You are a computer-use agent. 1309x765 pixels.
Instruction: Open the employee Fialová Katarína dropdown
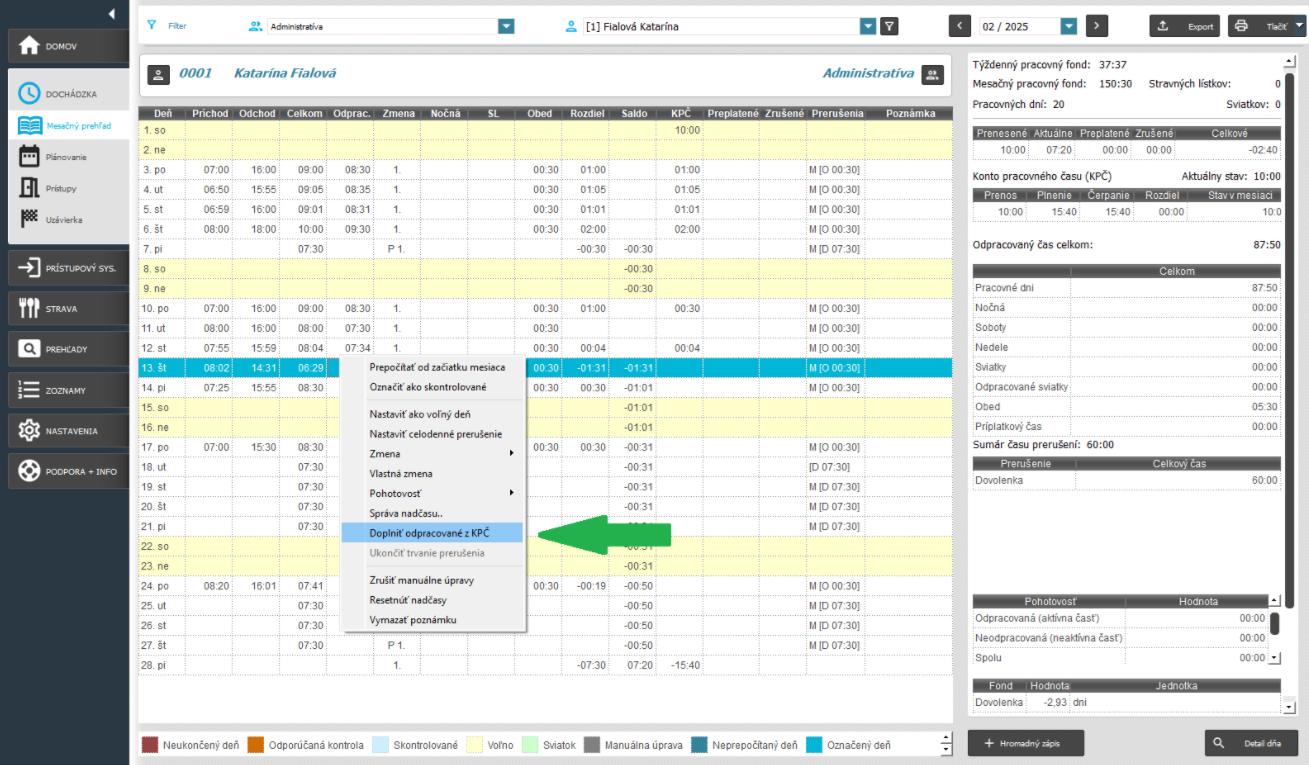868,26
